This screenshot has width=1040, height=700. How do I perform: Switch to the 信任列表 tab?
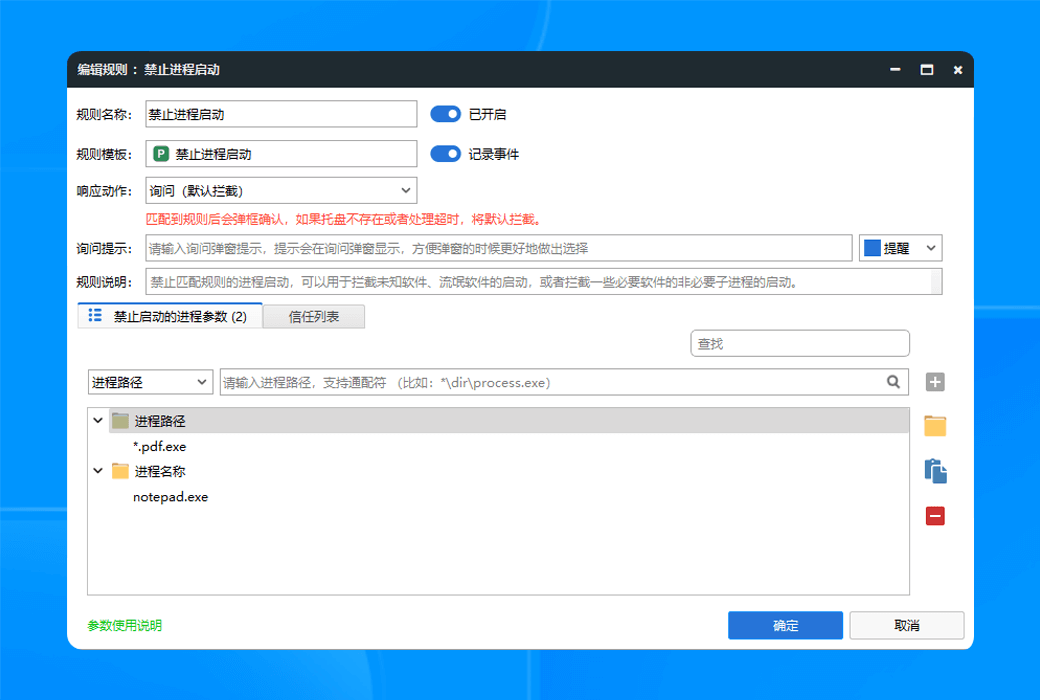pos(314,316)
